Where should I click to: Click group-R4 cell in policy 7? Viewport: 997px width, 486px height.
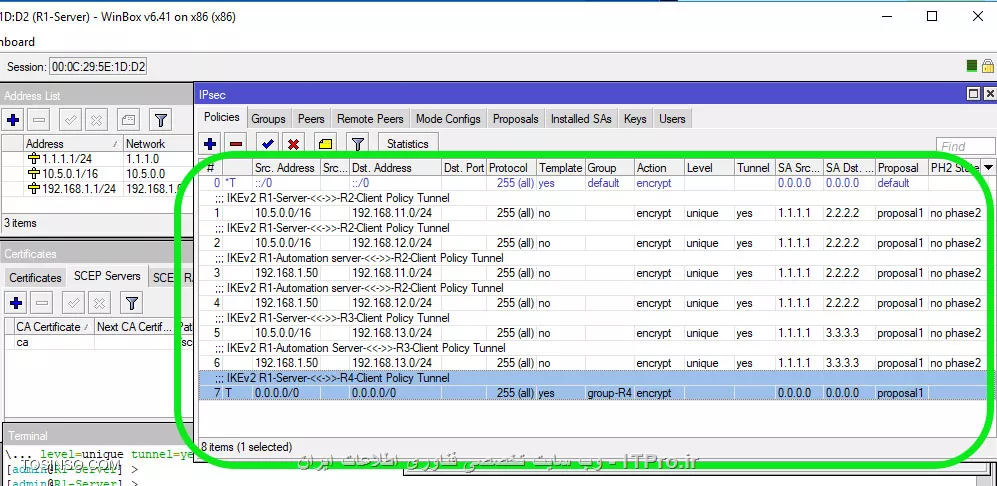(x=609, y=393)
